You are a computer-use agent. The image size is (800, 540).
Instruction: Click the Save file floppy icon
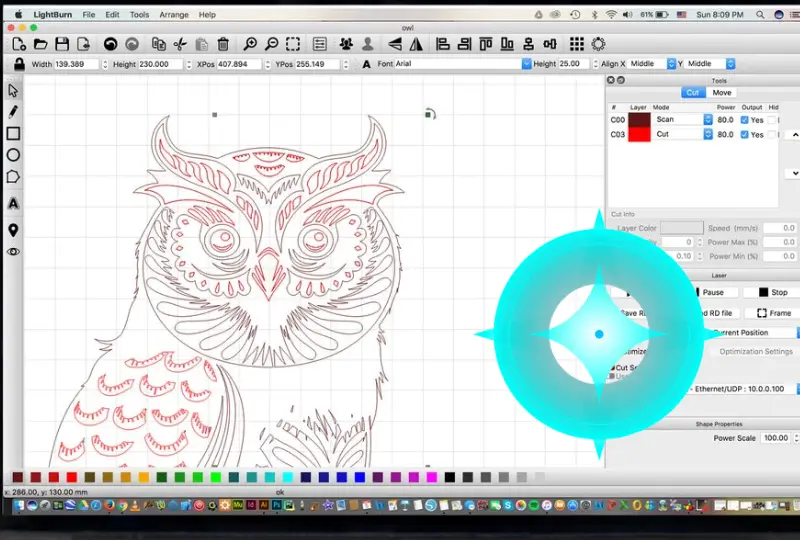click(62, 44)
